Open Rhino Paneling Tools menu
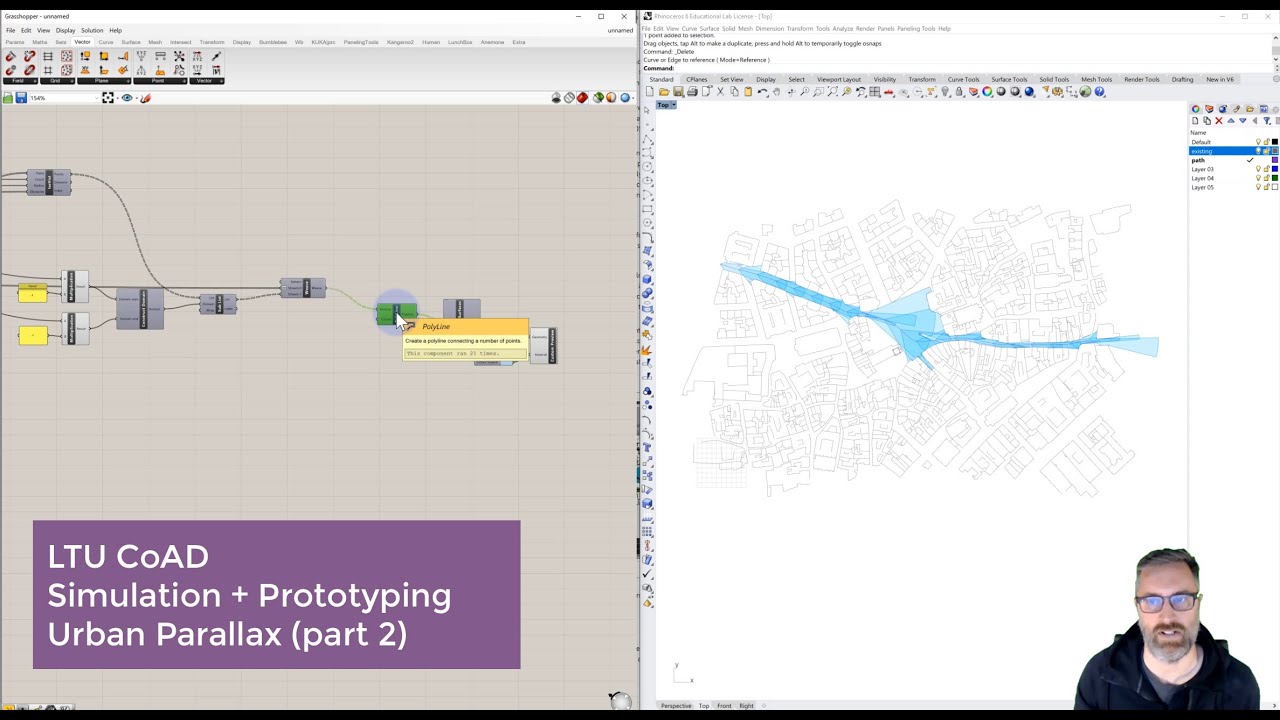The image size is (1280, 720). click(x=915, y=28)
